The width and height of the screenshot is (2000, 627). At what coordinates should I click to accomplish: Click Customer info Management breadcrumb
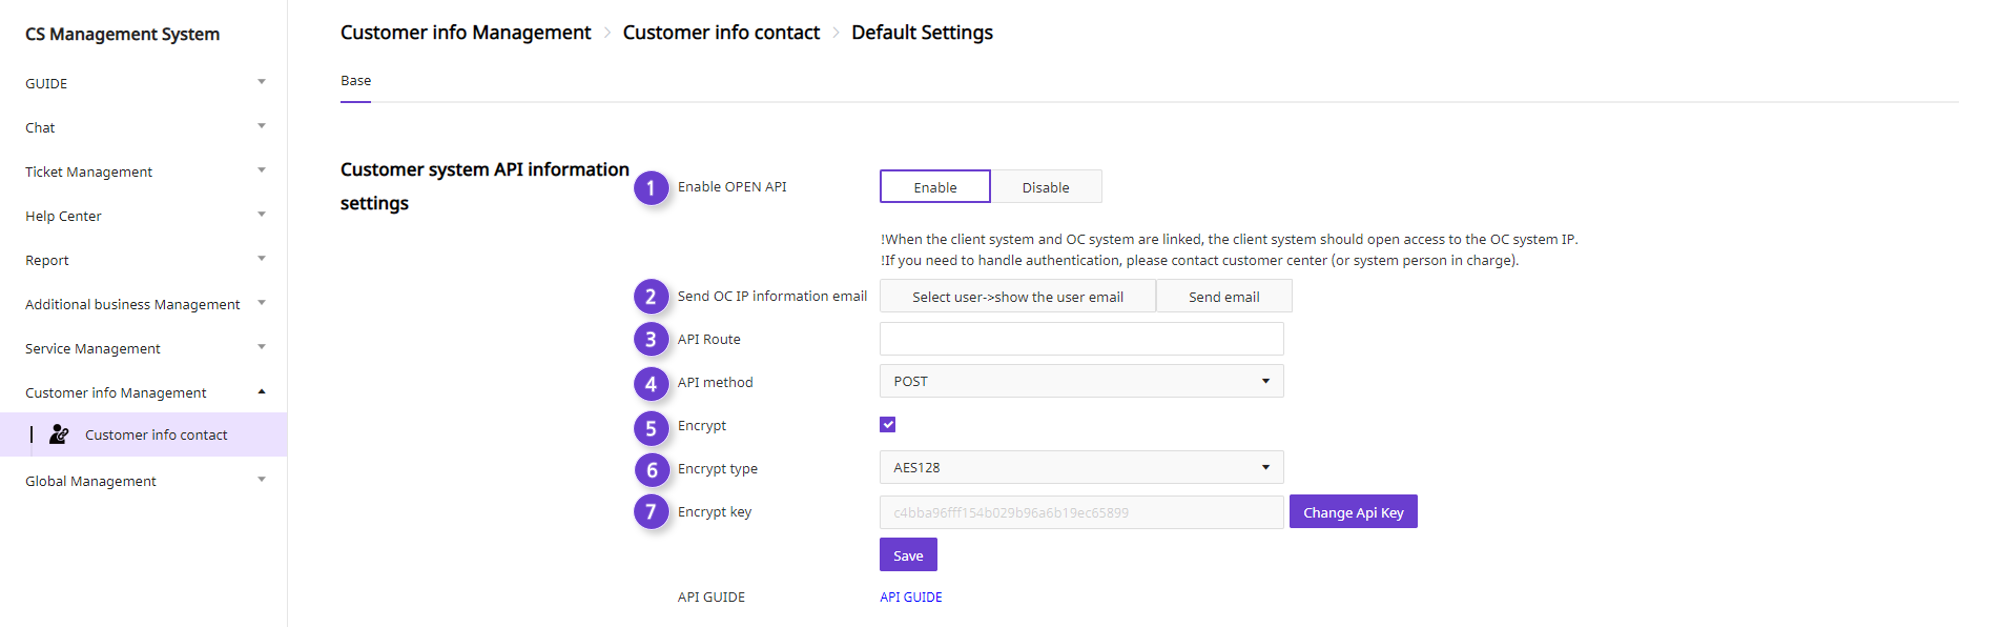465,32
